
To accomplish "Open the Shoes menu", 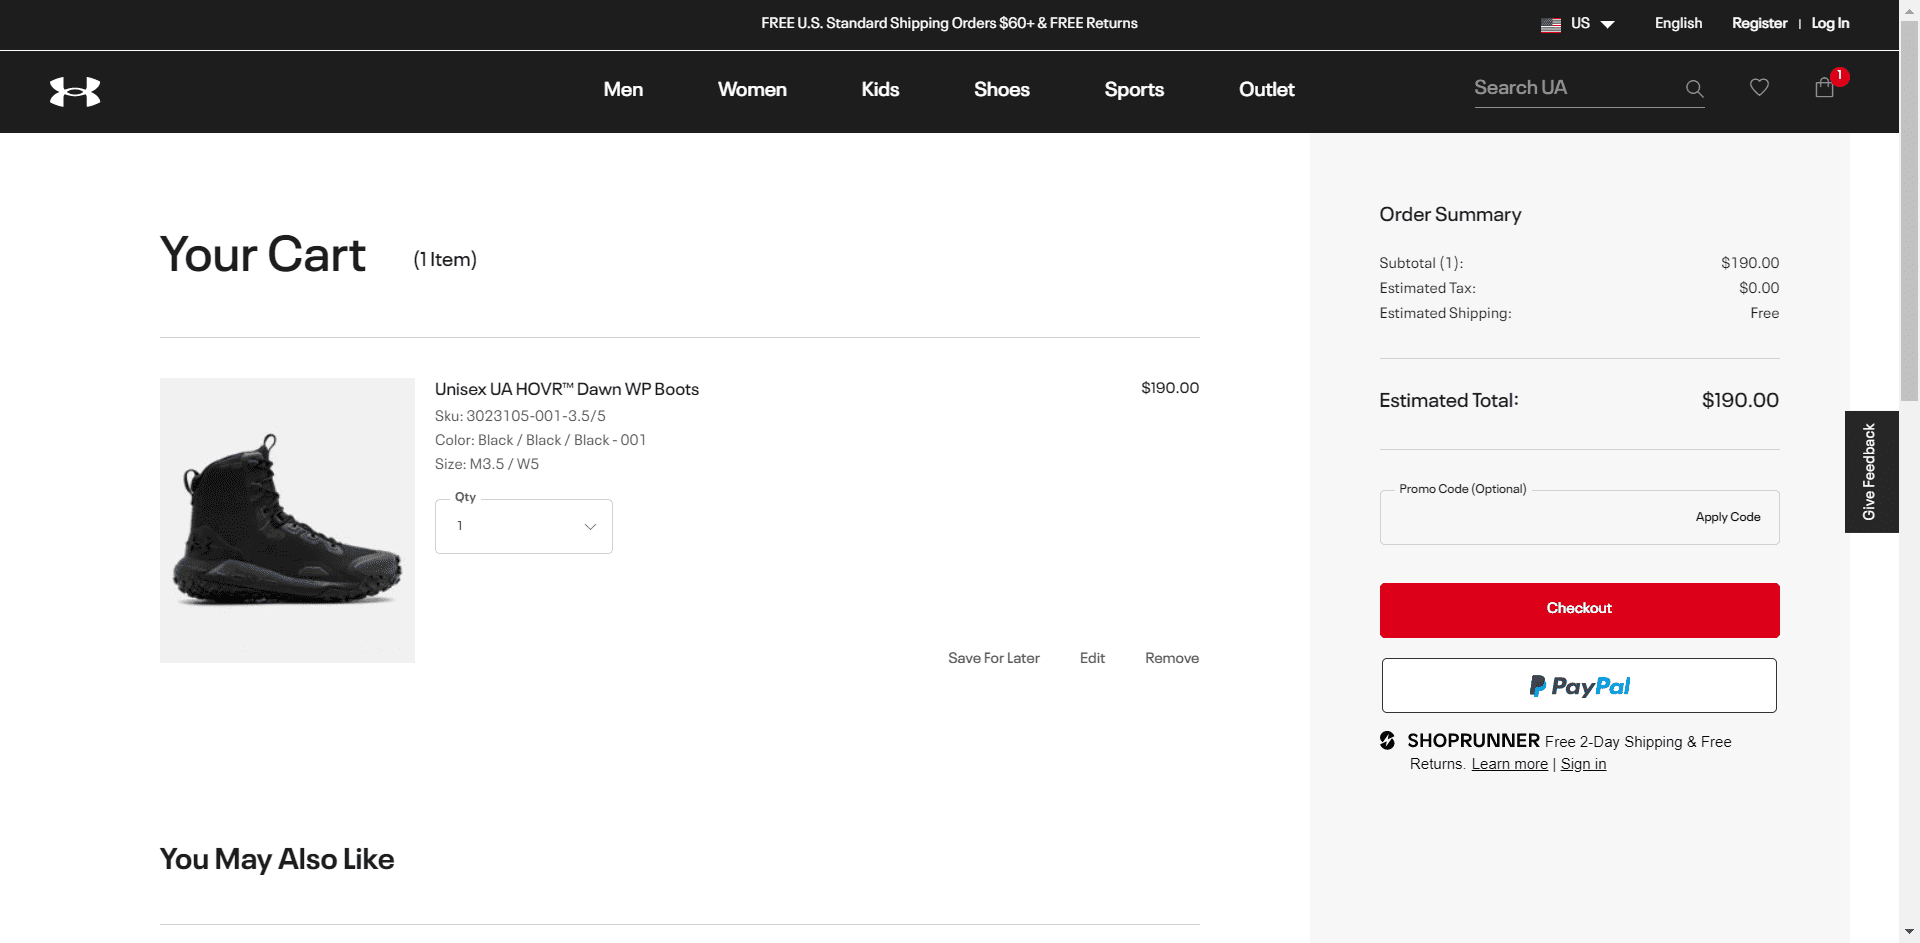I will (1001, 90).
